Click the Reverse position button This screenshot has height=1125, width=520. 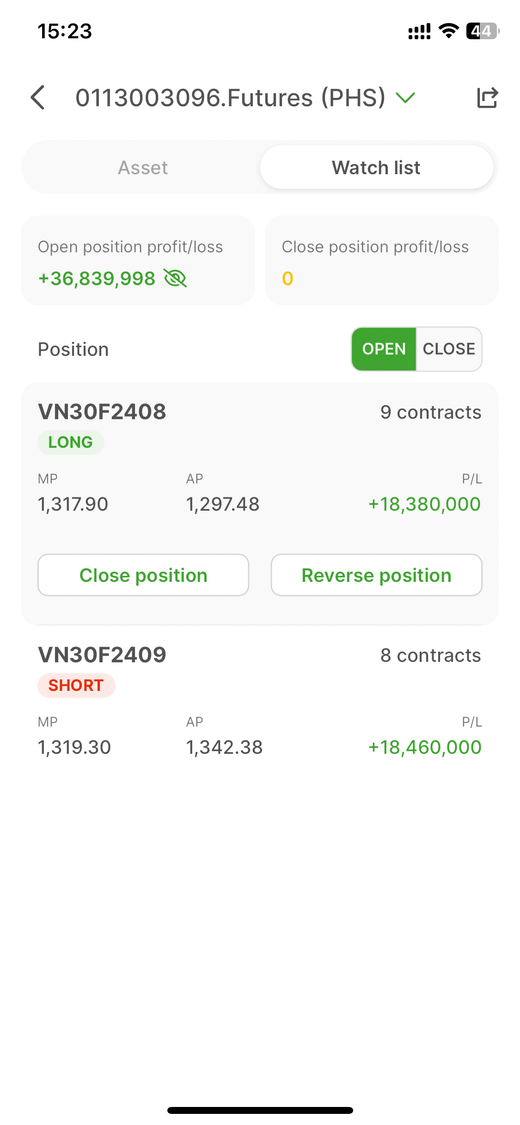pos(377,575)
